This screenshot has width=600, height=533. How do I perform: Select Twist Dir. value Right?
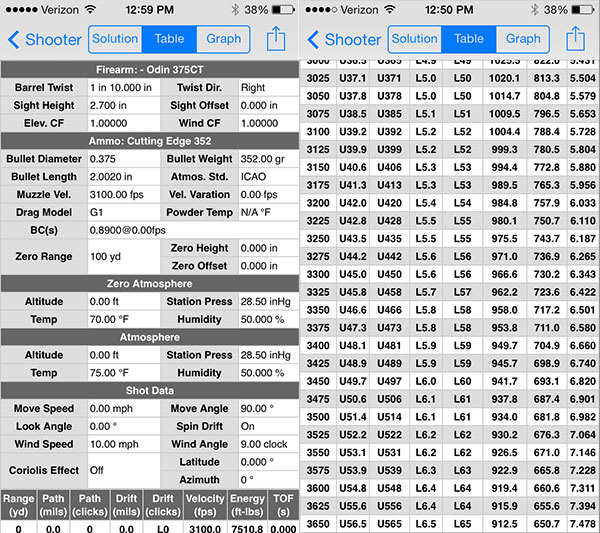(x=268, y=88)
